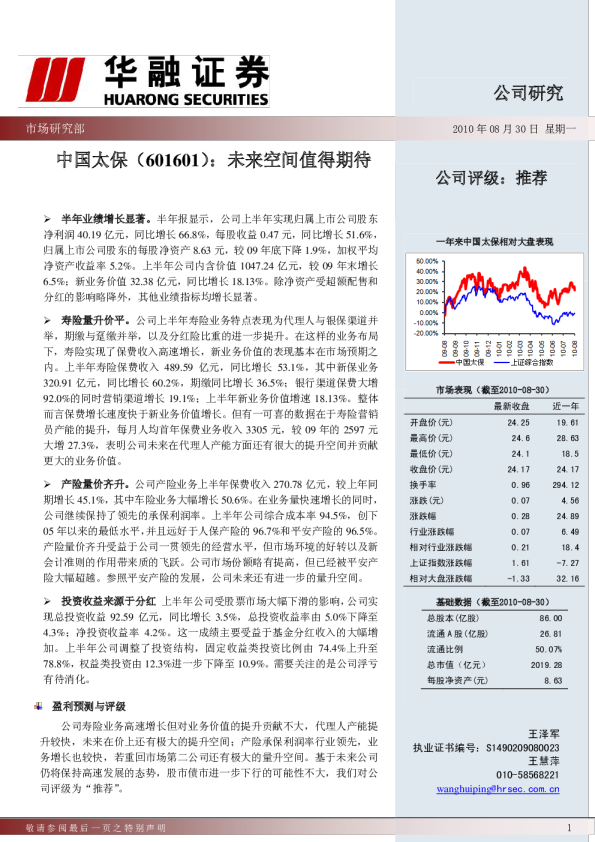
Task: Click the 产险量价齐升 bullet heading
Action: (96, 484)
